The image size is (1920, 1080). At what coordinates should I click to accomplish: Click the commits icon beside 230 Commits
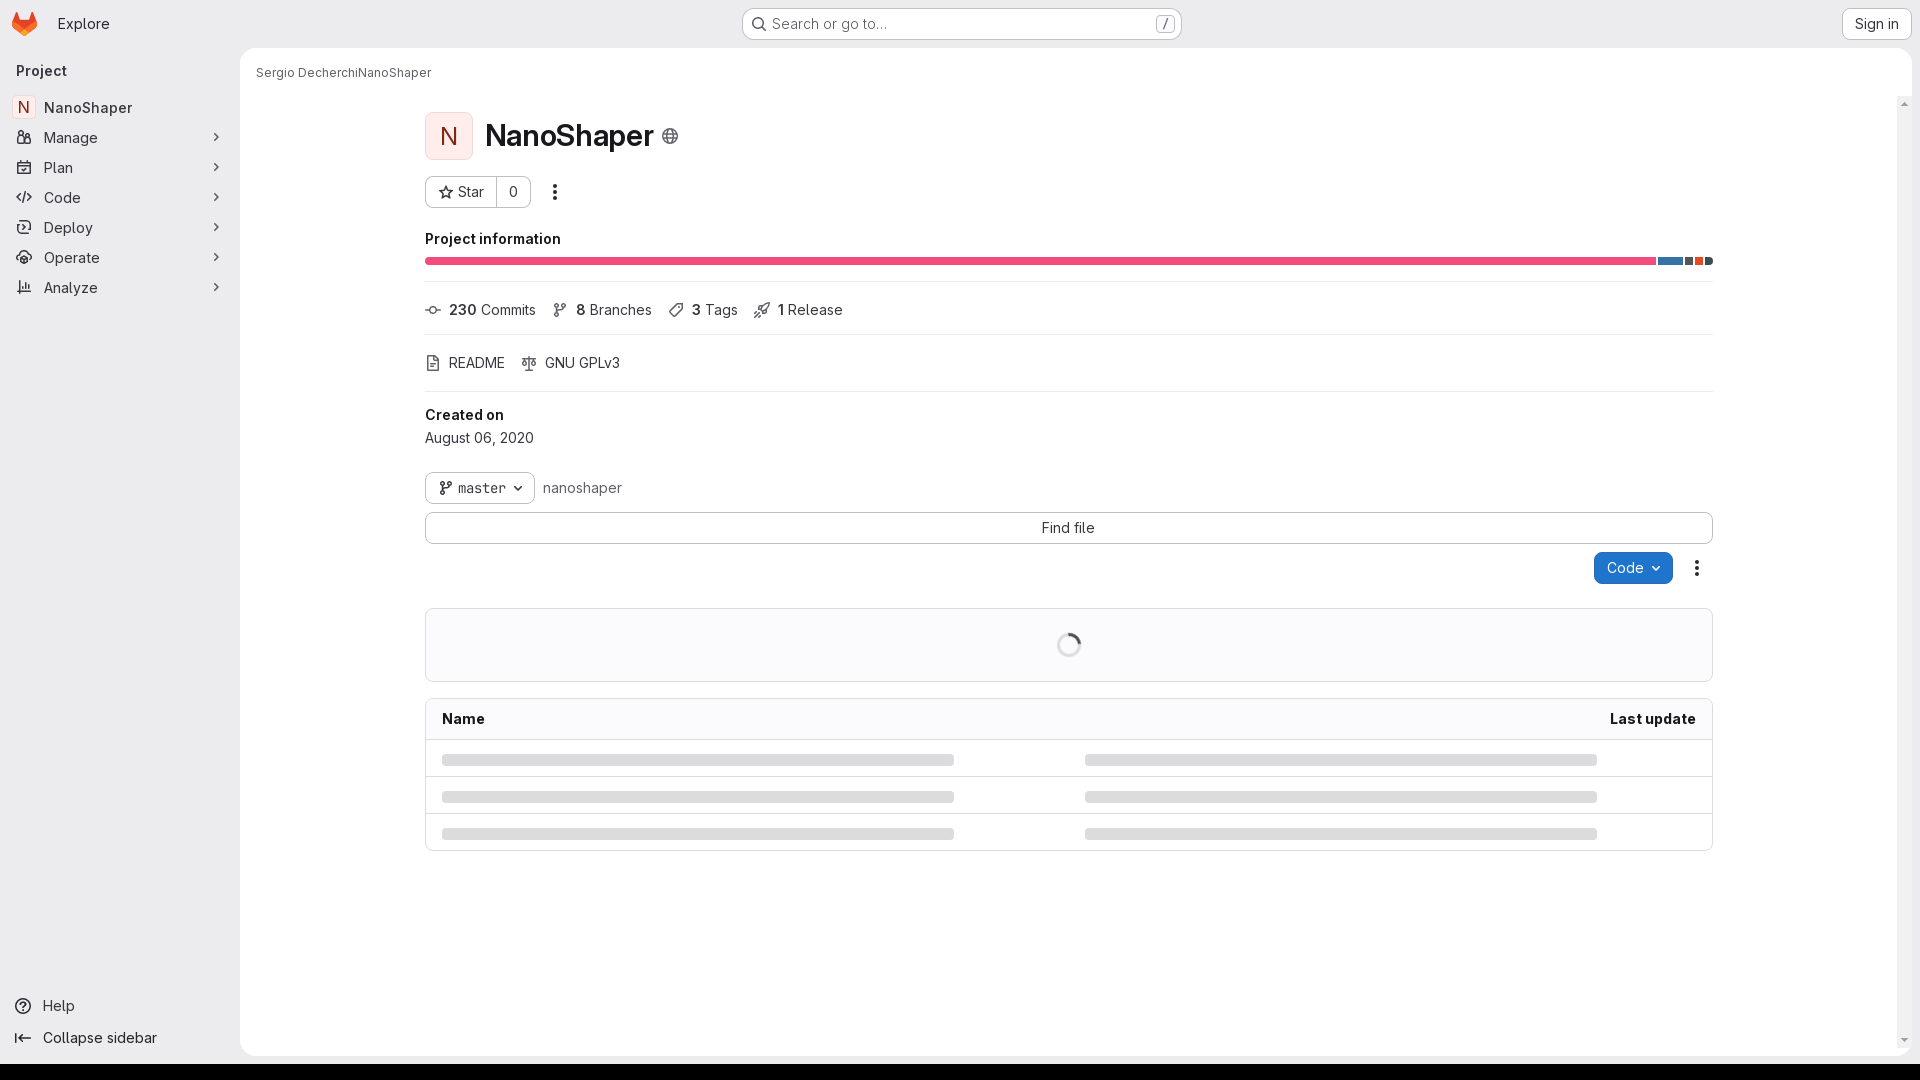[x=433, y=310]
